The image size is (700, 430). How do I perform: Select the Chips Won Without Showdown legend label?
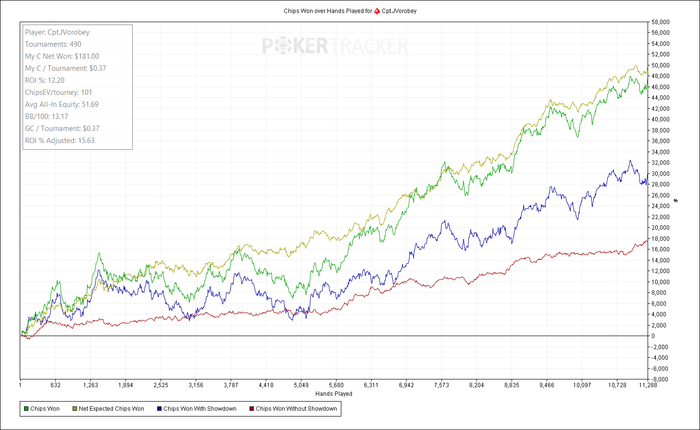(296, 409)
